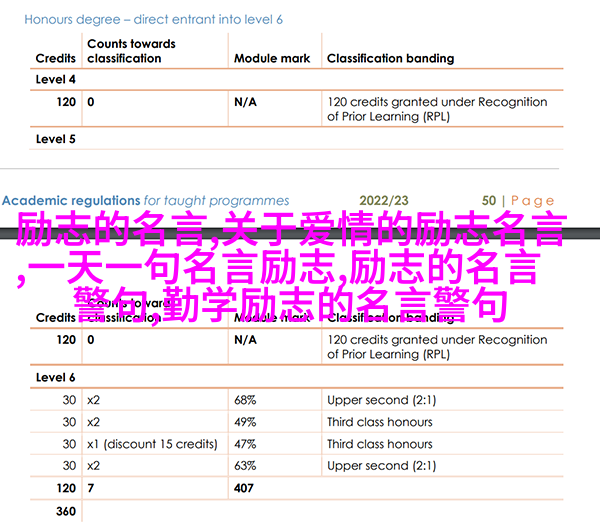Select the "47%" module mark cell
Viewport: 600px width, 524px height.
[x=245, y=444]
